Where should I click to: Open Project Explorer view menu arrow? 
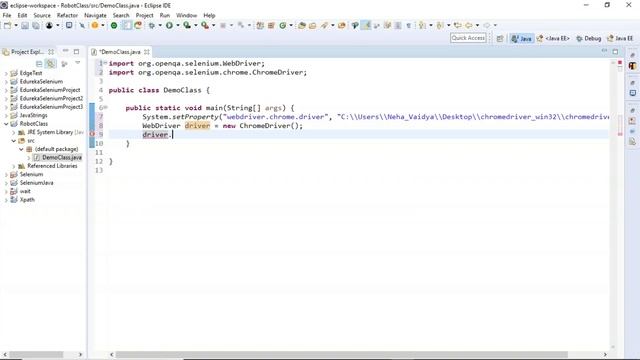[78, 63]
